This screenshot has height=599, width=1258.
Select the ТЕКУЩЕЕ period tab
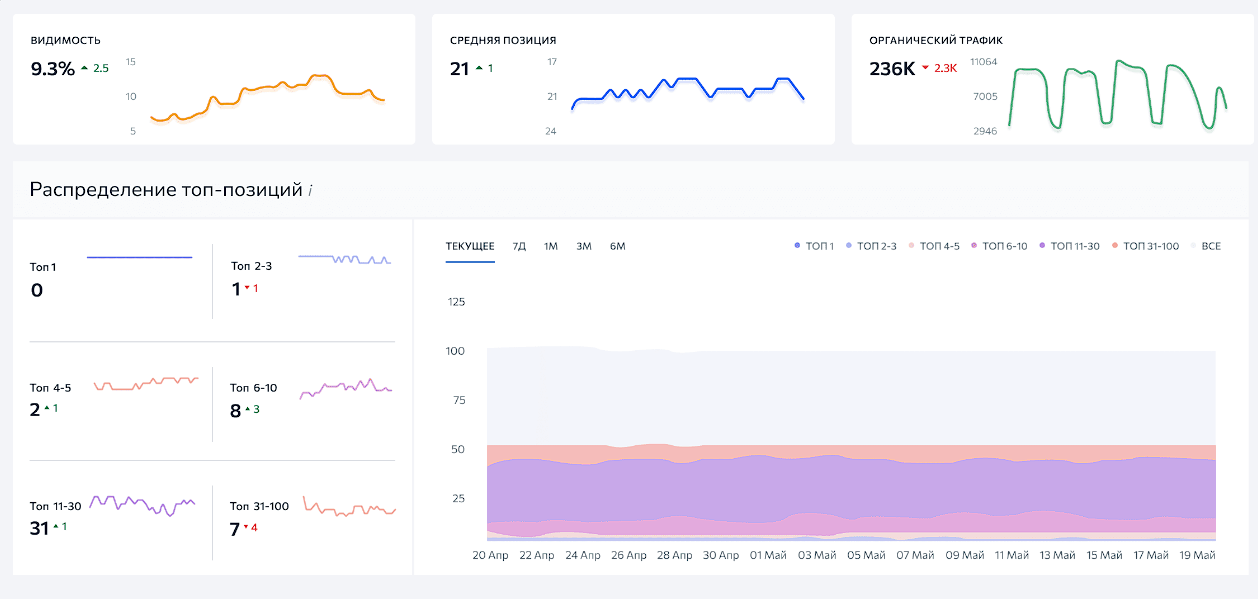[470, 246]
